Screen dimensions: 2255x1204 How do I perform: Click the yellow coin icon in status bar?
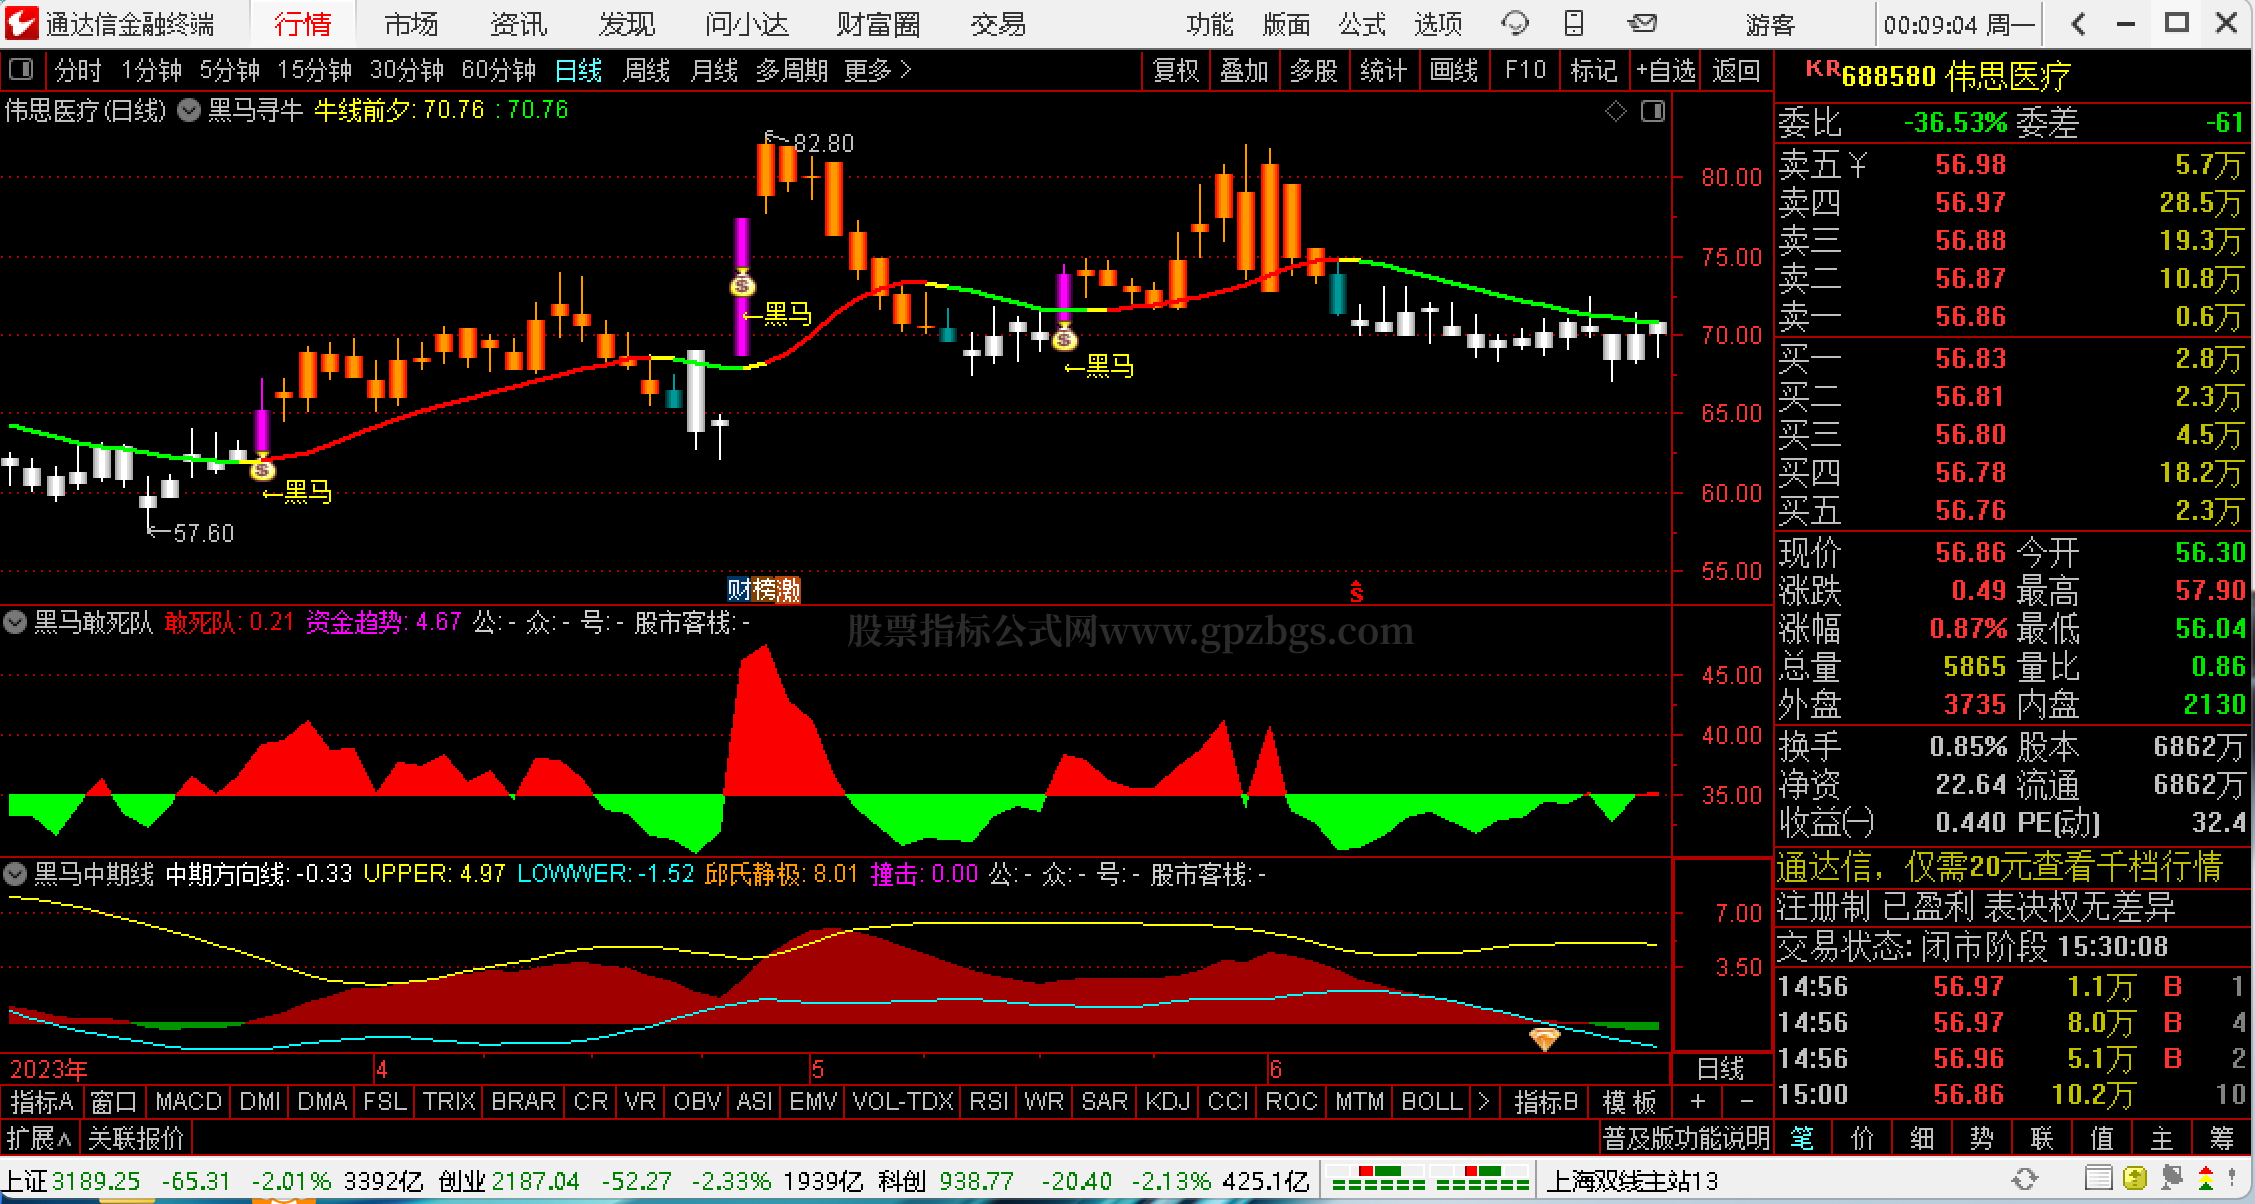(x=2134, y=1180)
